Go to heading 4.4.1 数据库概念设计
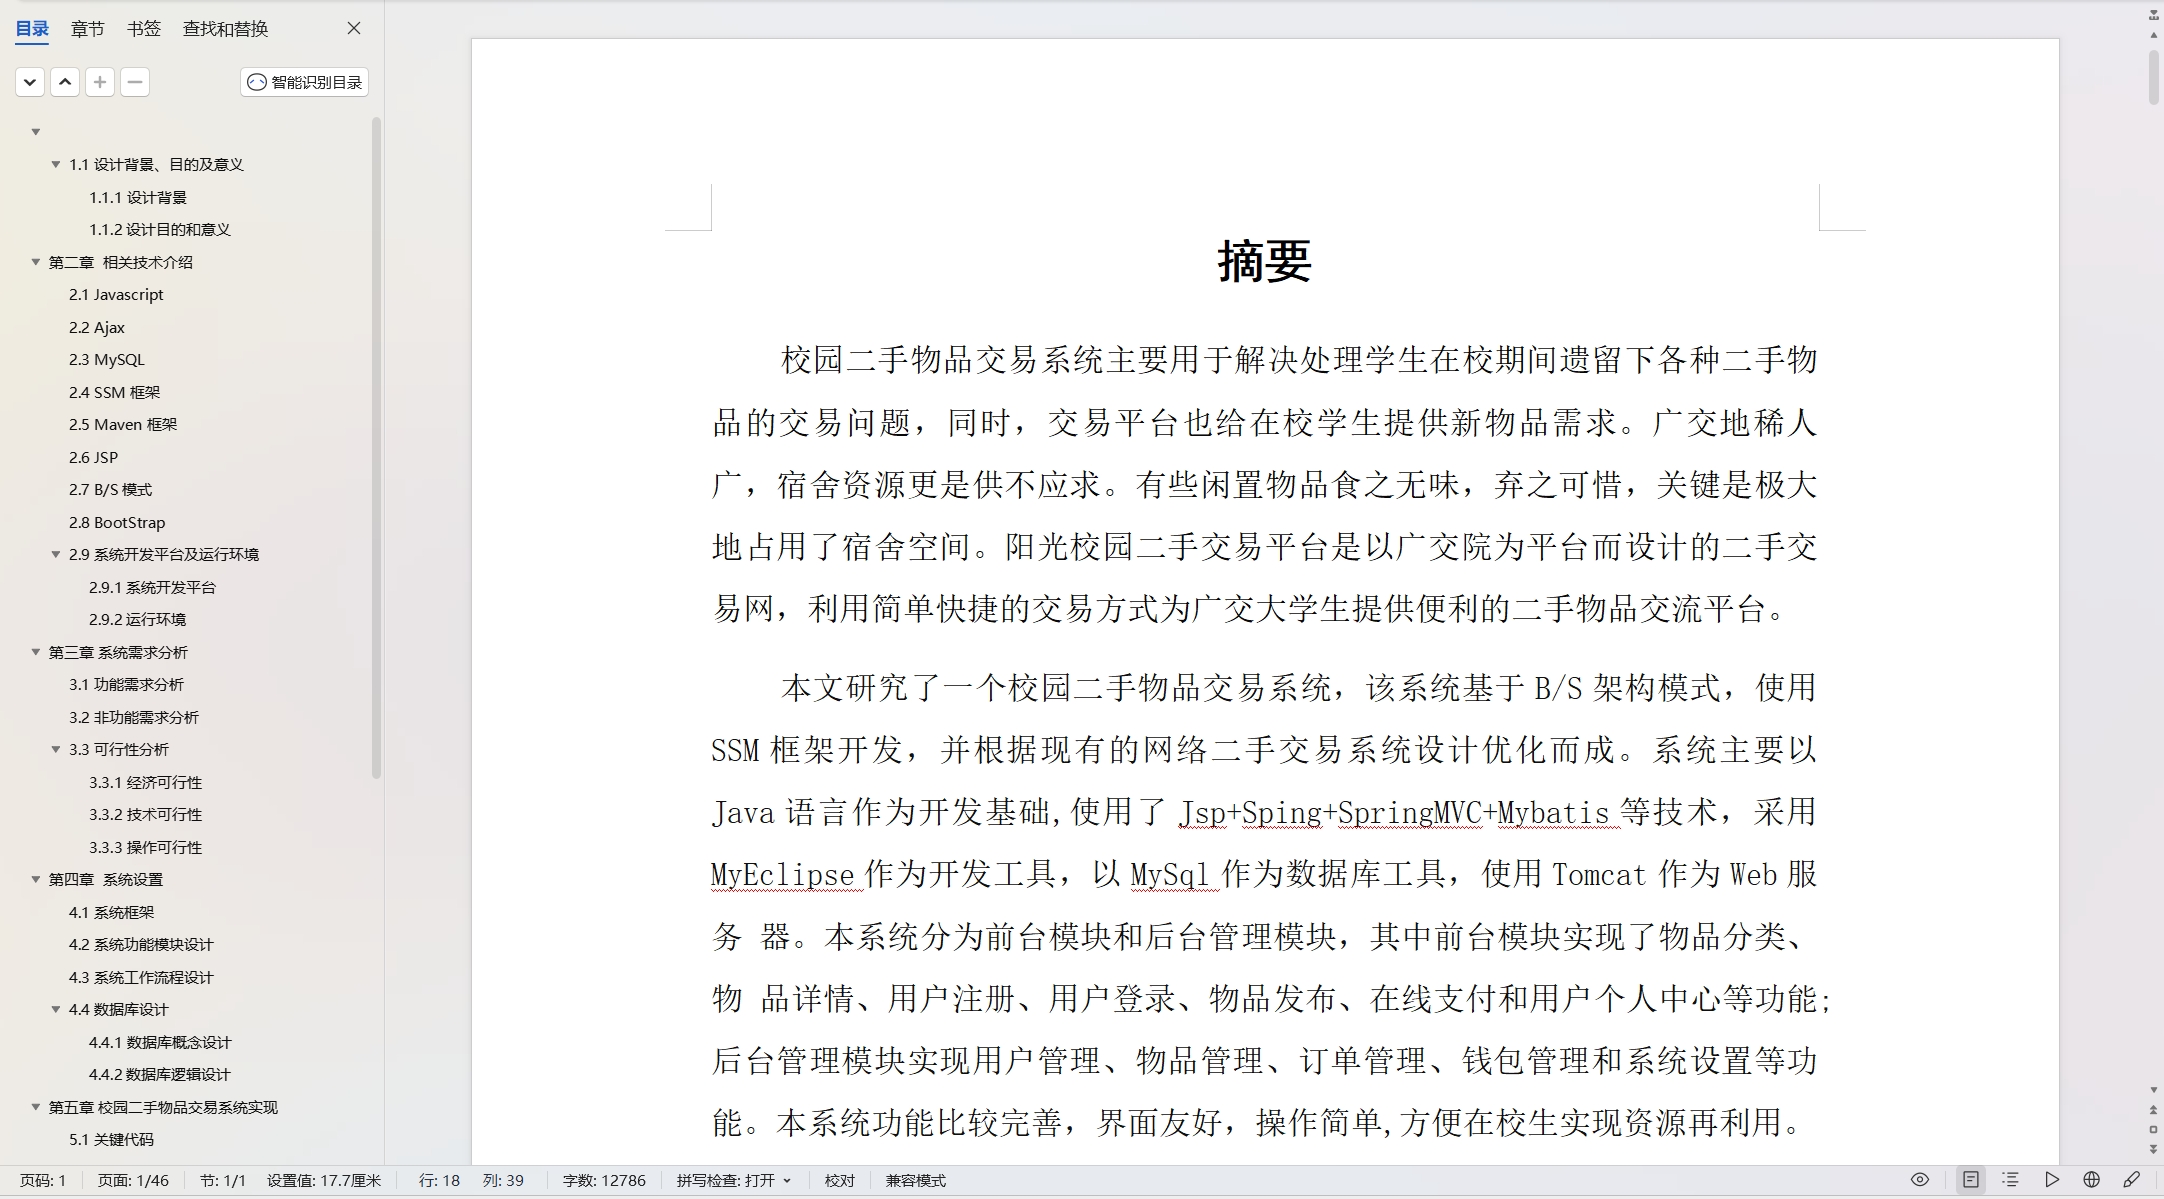 click(x=160, y=1042)
